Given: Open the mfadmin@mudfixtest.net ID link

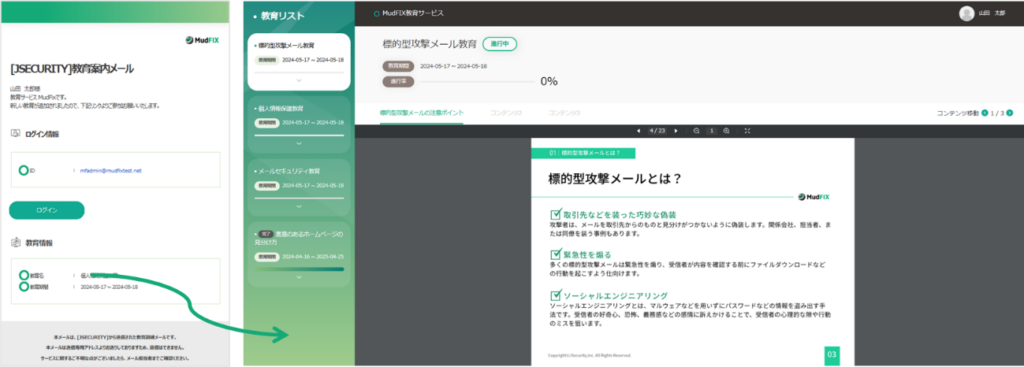Looking at the screenshot, I should (110, 170).
